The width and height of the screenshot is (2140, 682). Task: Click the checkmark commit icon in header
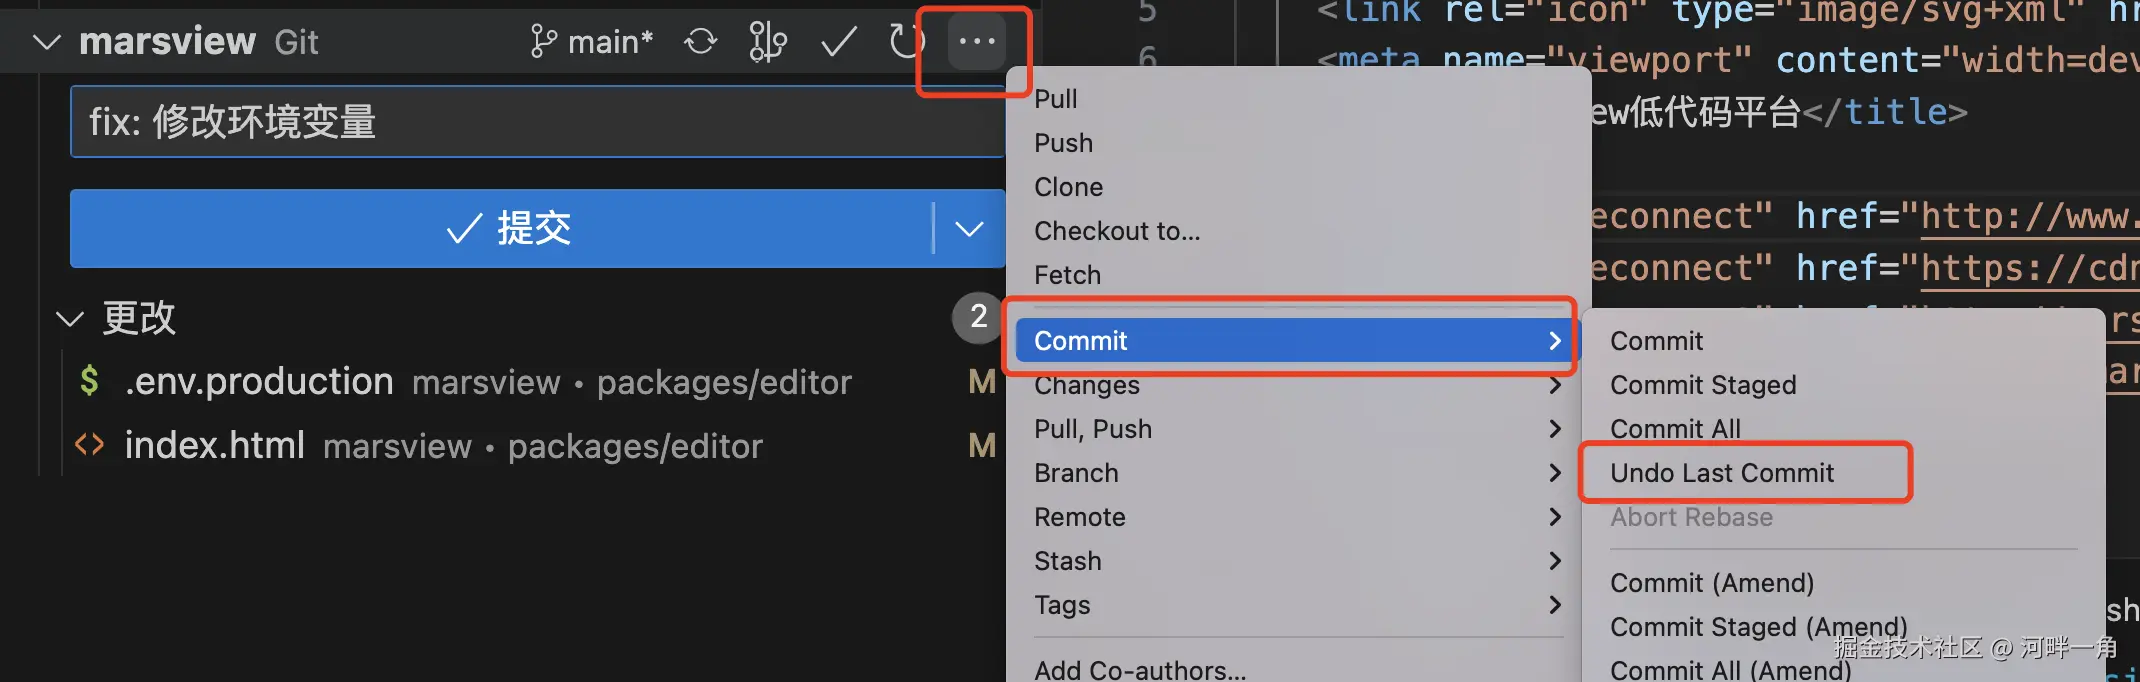838,41
